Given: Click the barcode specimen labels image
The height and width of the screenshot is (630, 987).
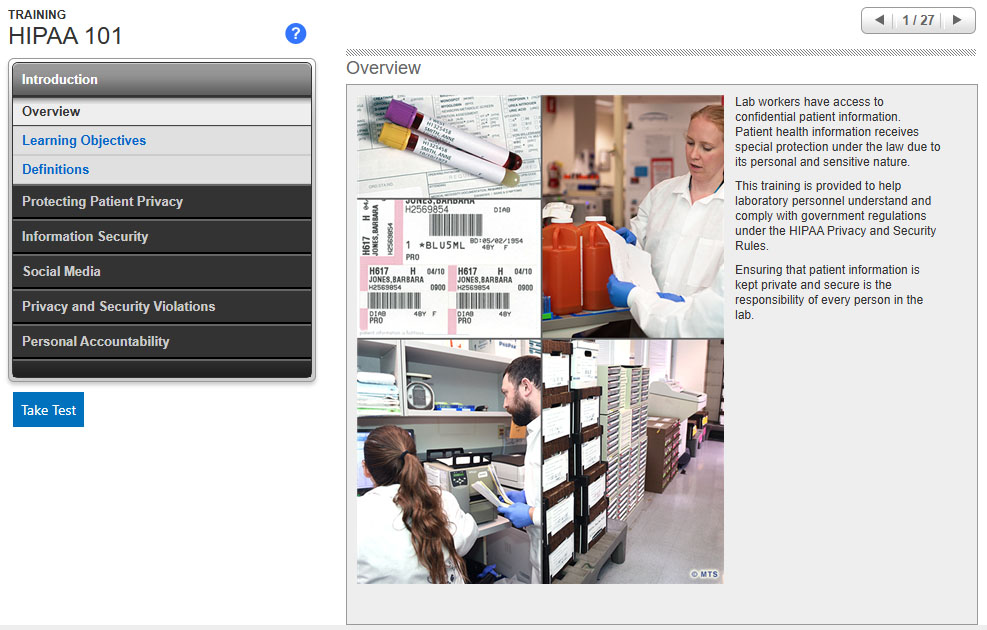Looking at the screenshot, I should tap(449, 267).
